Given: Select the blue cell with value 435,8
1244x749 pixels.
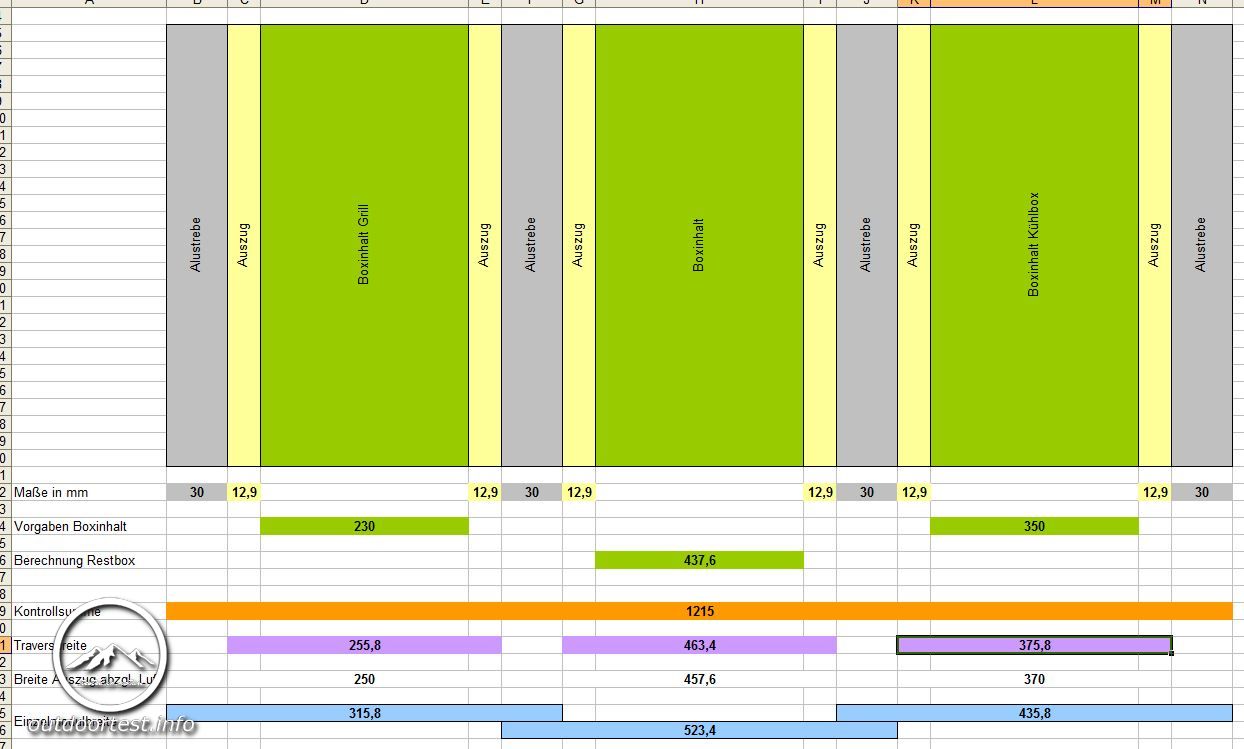Looking at the screenshot, I should click(x=1034, y=713).
